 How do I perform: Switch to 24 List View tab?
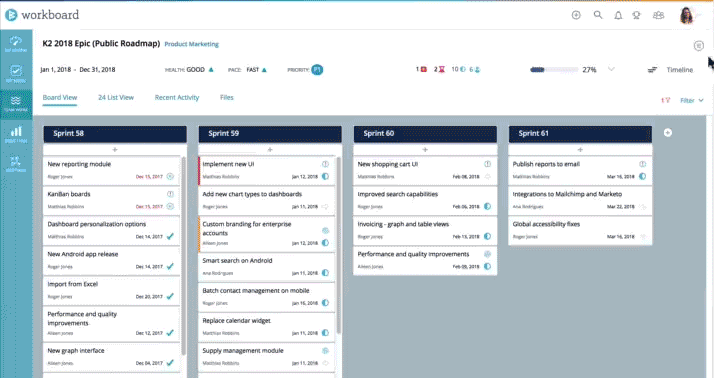[116, 97]
